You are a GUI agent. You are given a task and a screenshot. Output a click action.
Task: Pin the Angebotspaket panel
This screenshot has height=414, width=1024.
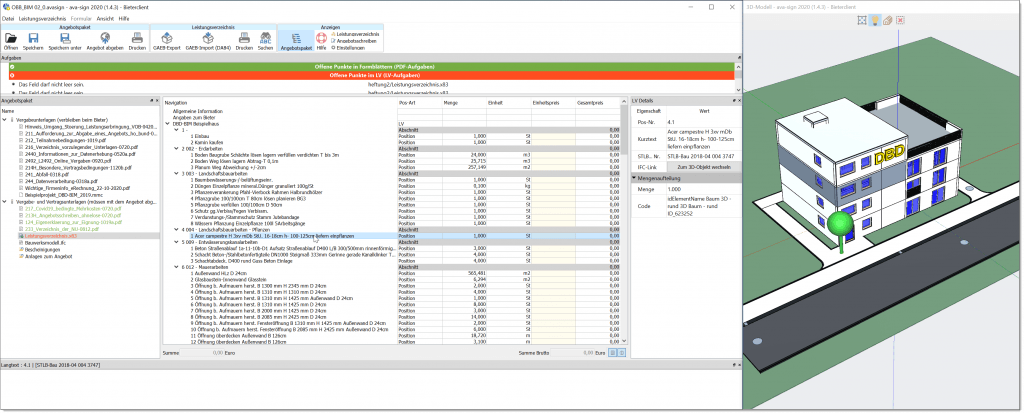pos(151,101)
